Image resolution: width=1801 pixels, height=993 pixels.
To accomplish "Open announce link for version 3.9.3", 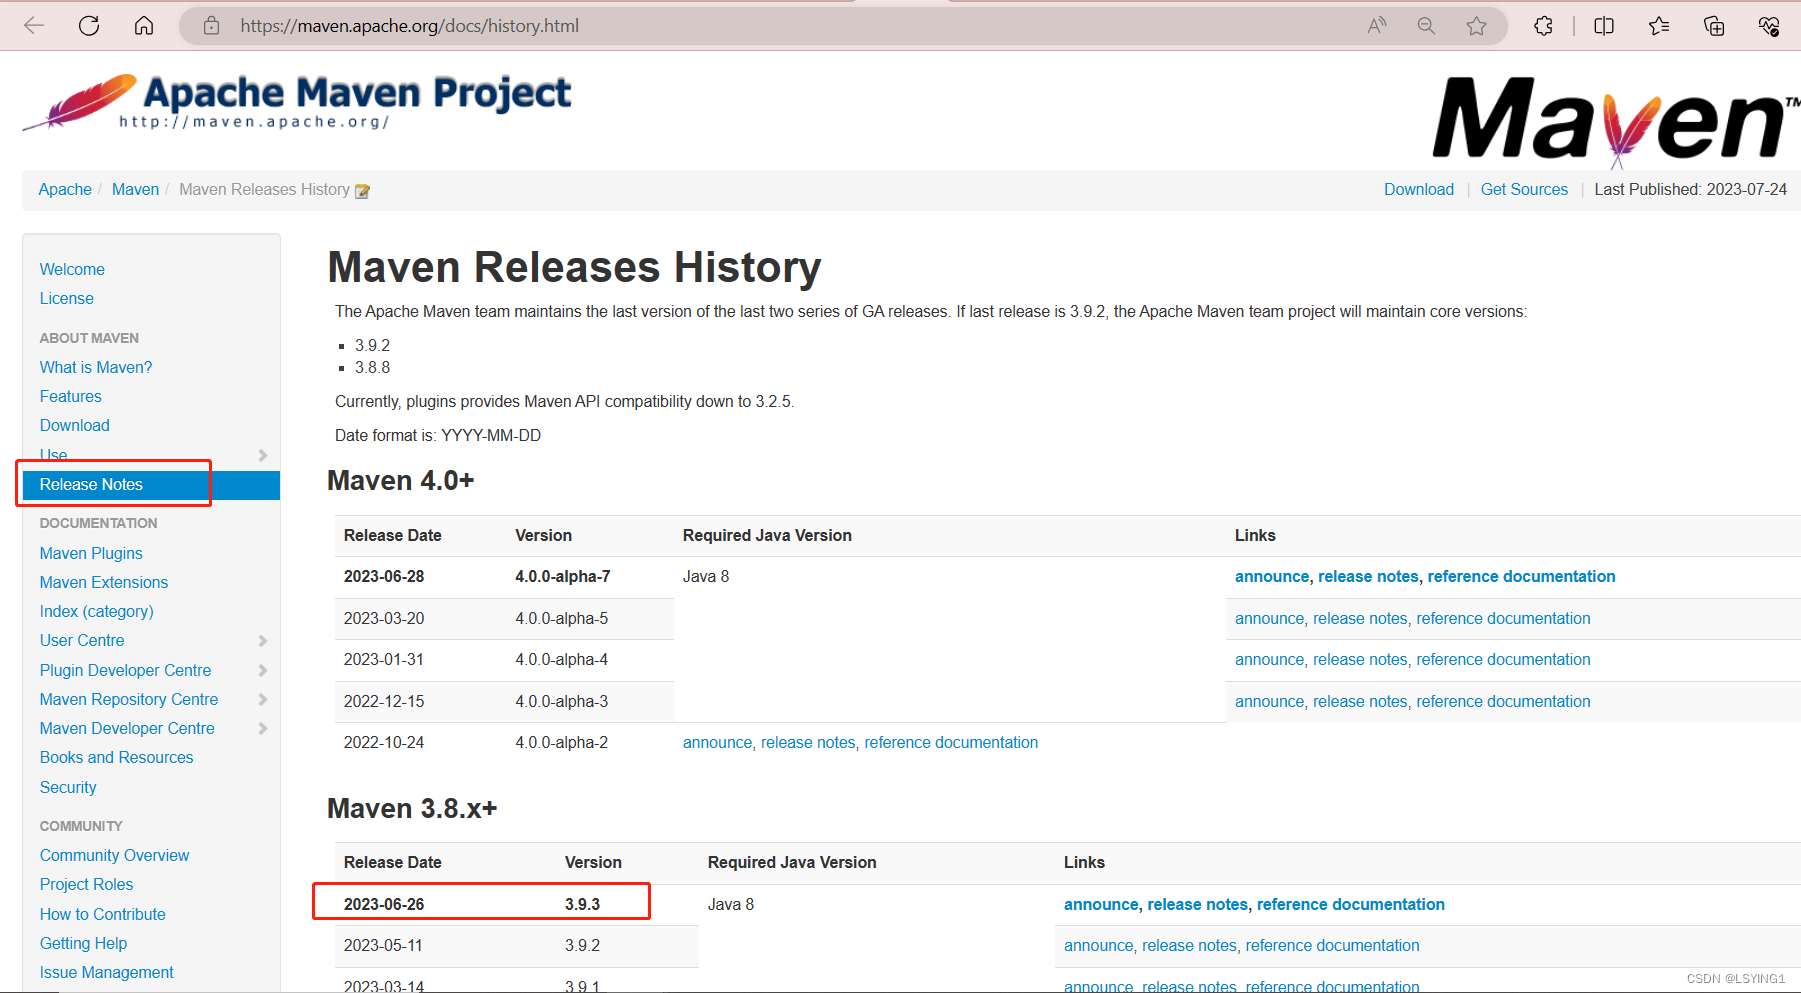I will [1101, 904].
